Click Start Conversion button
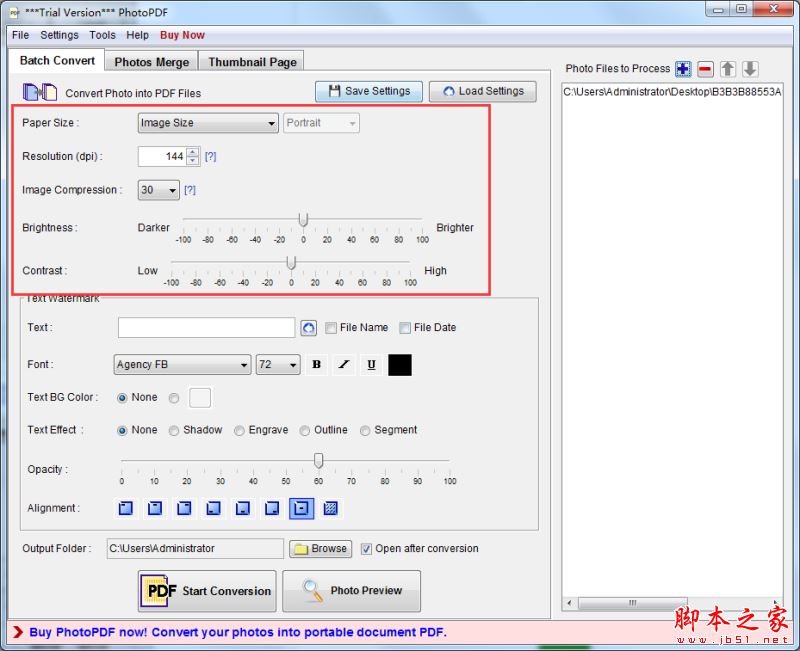The height and width of the screenshot is (651, 800). coord(207,591)
